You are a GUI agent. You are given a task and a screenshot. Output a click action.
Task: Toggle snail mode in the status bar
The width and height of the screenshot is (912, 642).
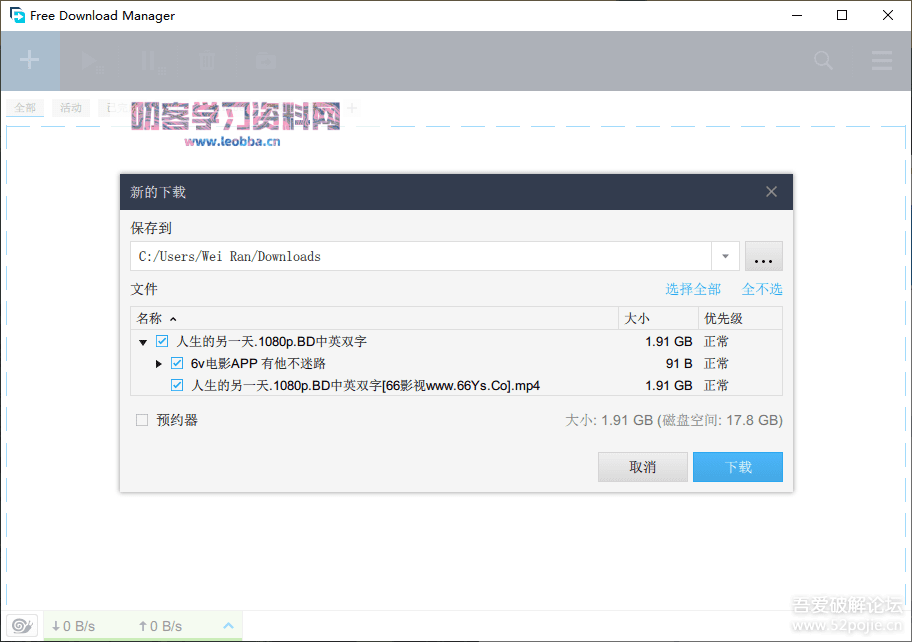(x=21, y=625)
